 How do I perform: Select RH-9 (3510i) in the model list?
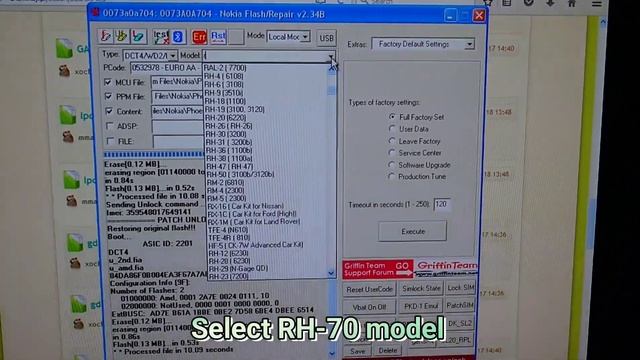pyautogui.click(x=224, y=93)
